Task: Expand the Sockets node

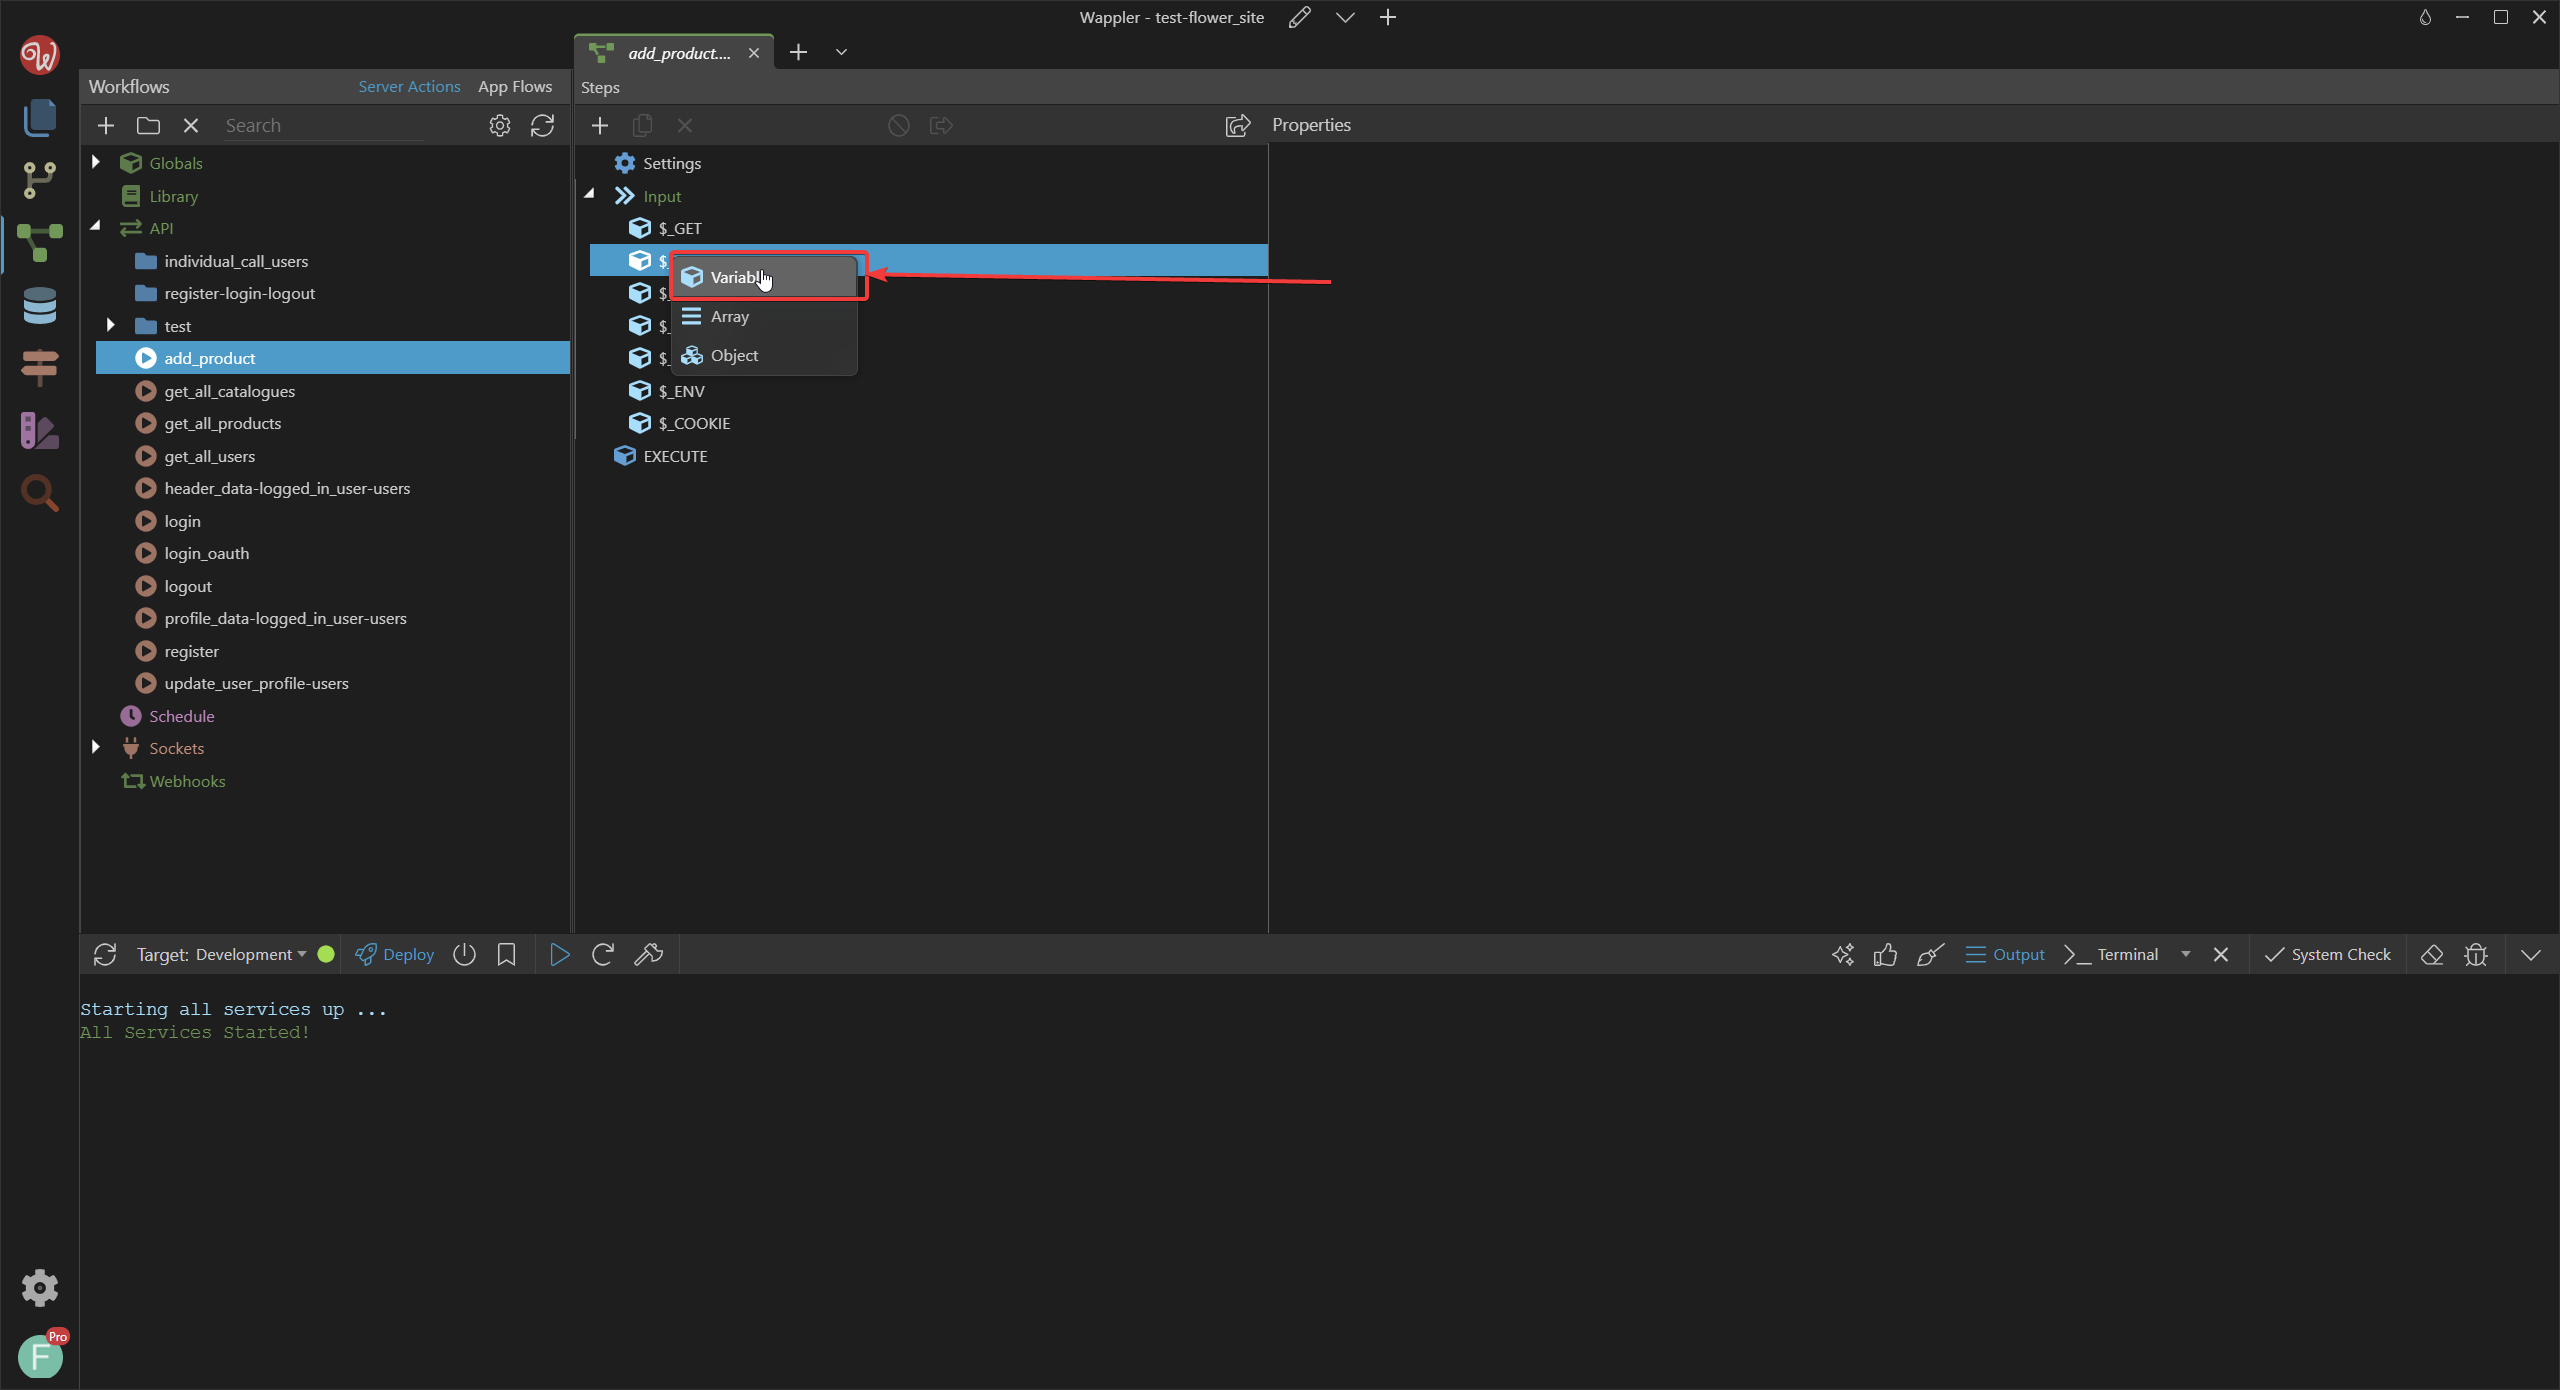Action: (x=96, y=747)
